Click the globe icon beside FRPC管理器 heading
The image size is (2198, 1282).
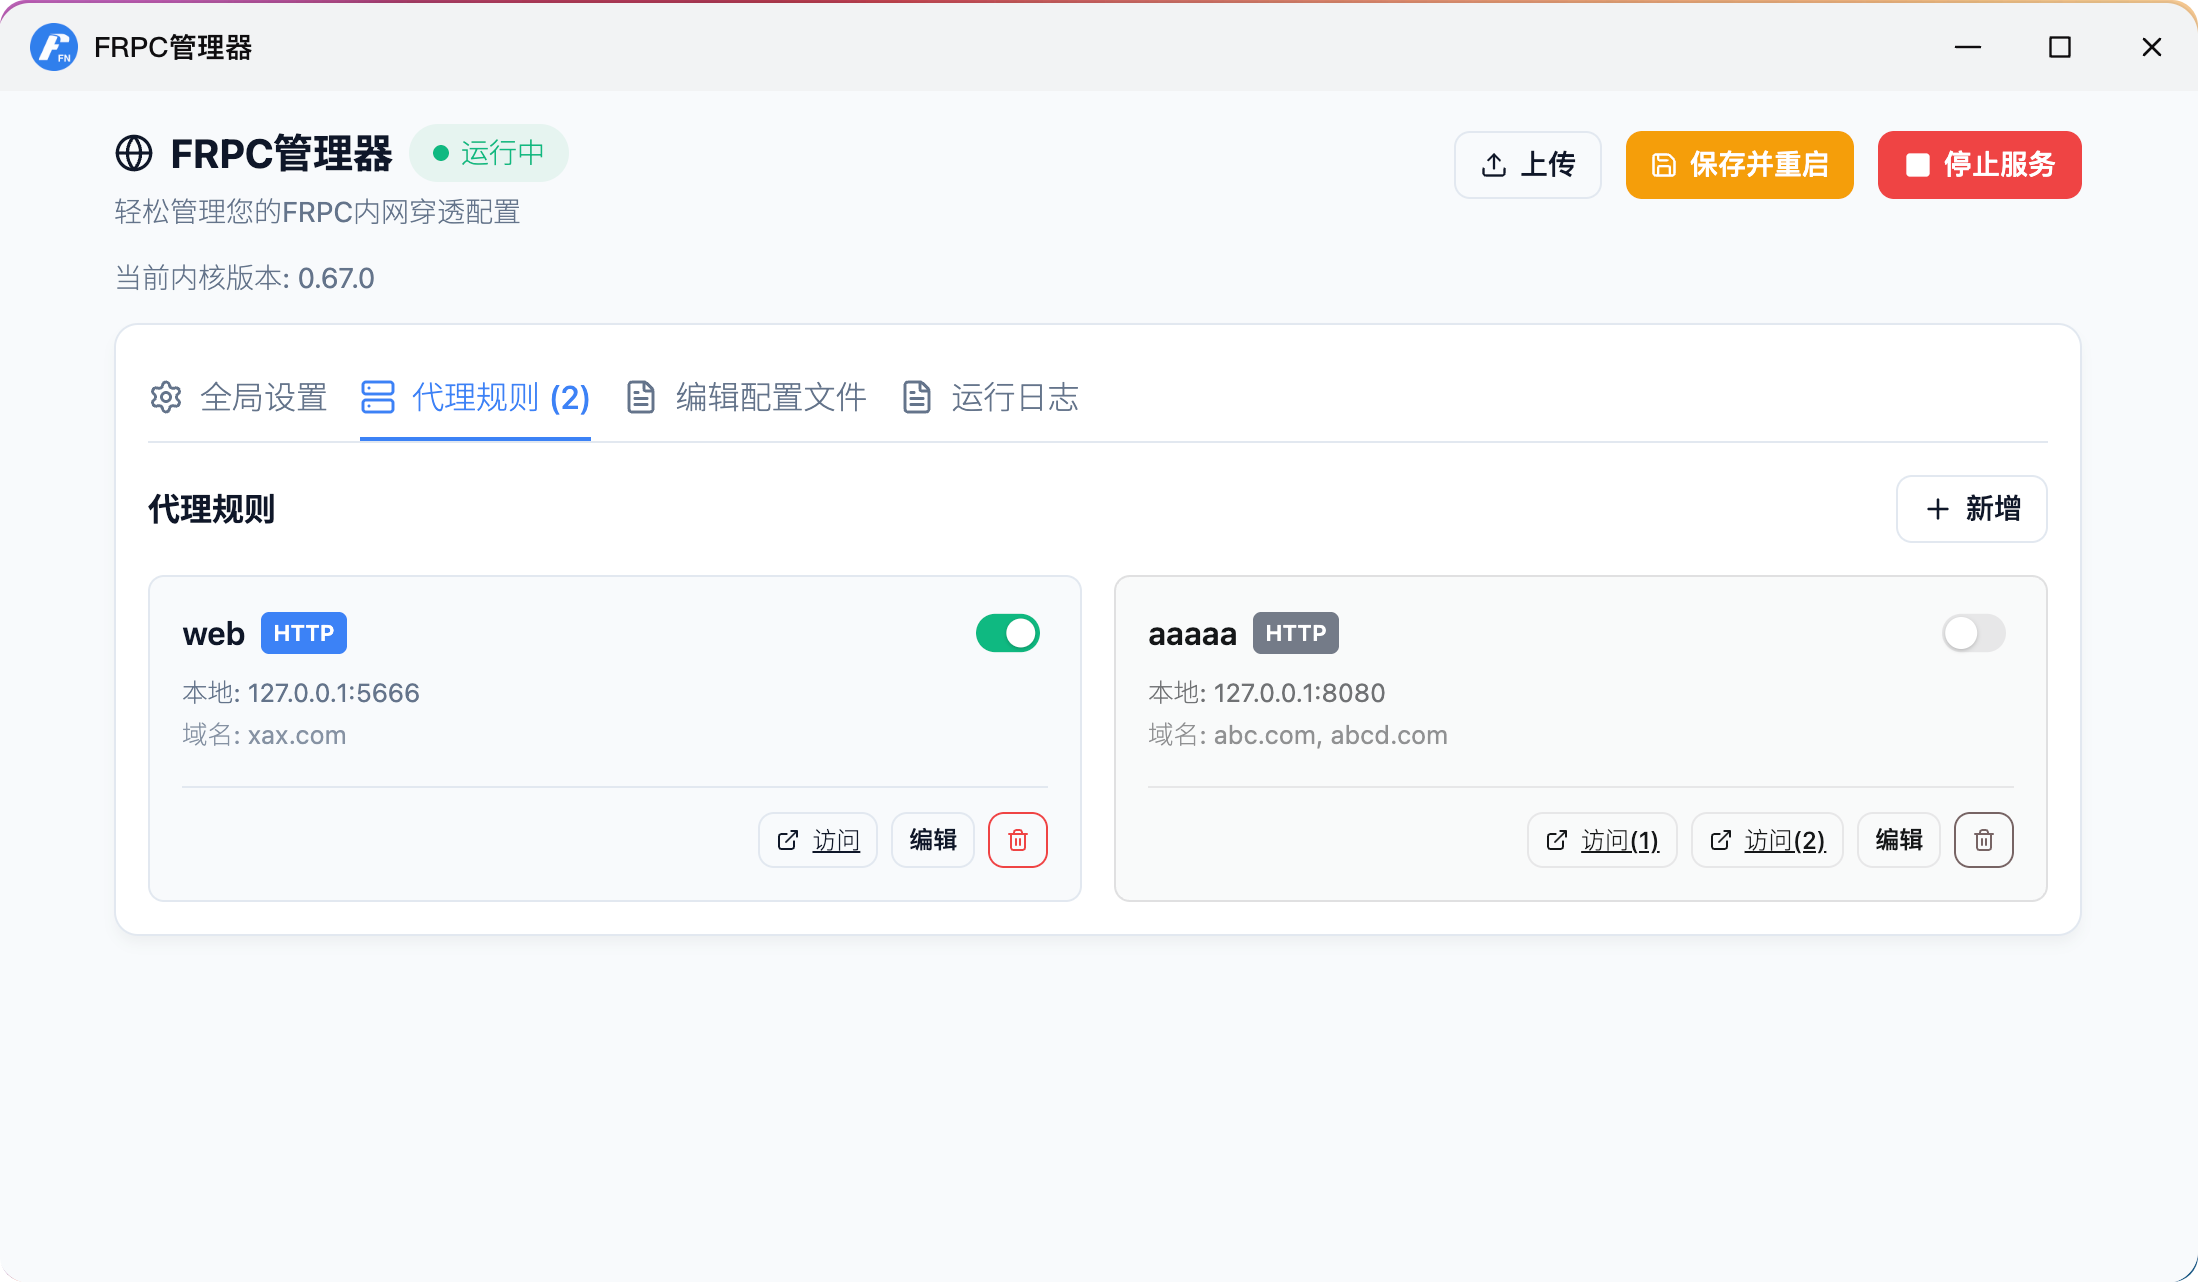(x=134, y=154)
